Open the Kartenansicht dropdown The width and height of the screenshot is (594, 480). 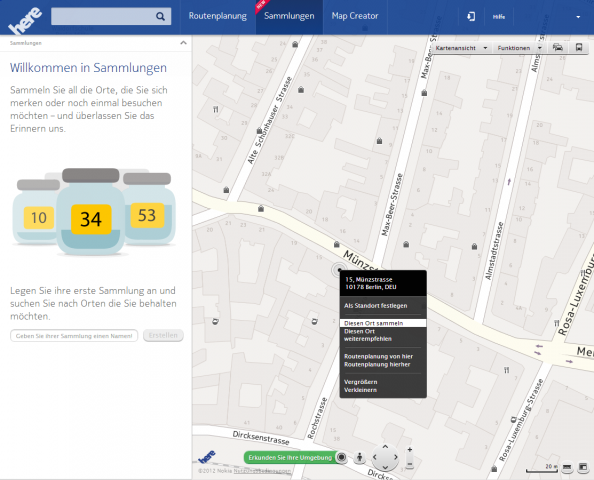[461, 48]
